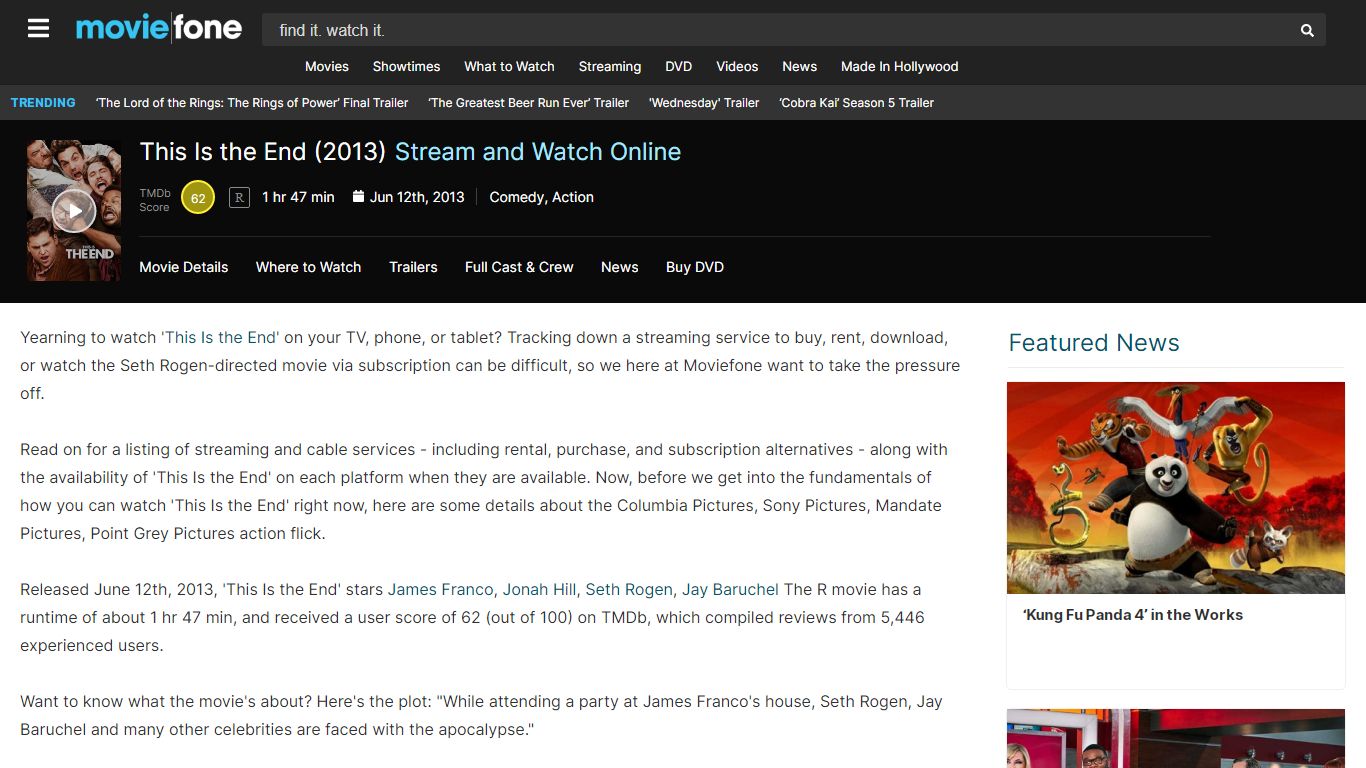
Task: Click the Moviefone logo
Action: pos(159,28)
